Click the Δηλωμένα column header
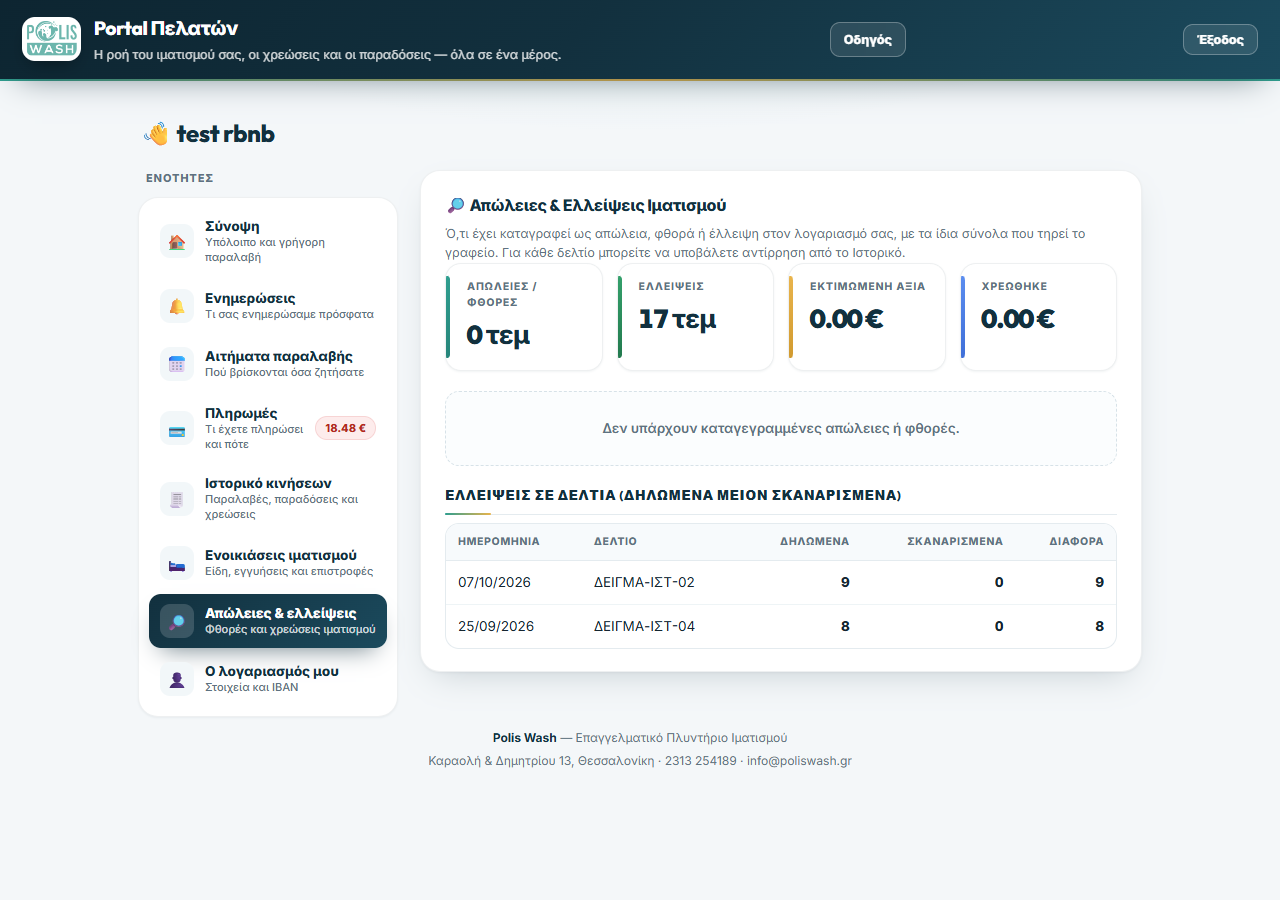1280x900 pixels. click(x=815, y=541)
